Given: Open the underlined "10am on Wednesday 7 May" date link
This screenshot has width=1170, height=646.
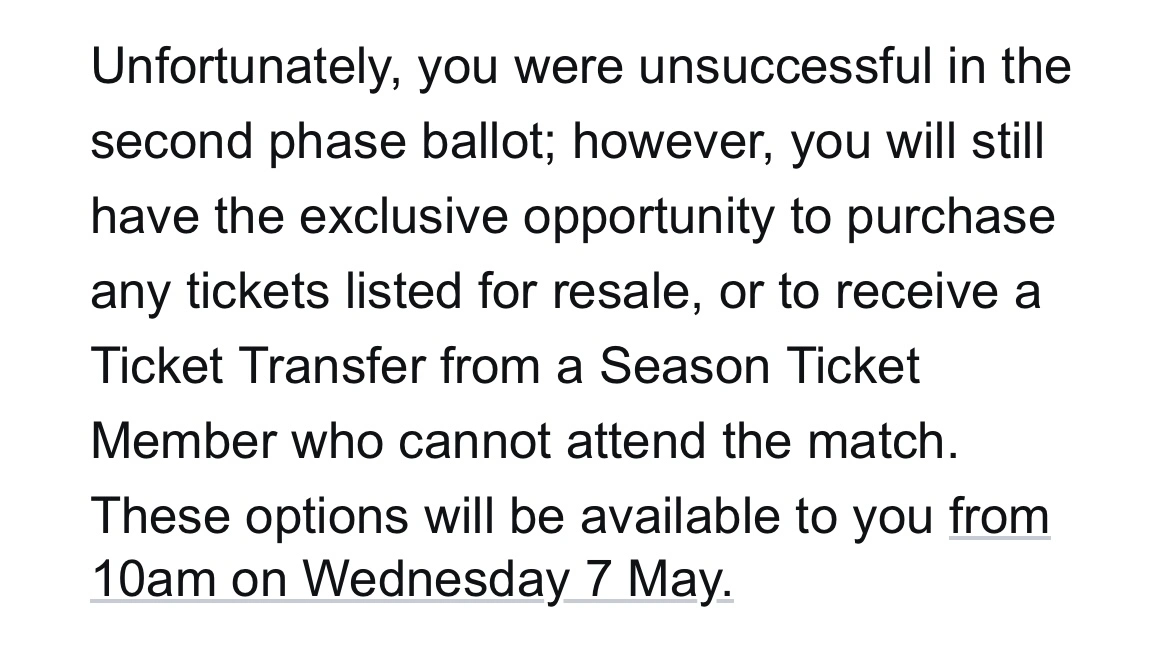Looking at the screenshot, I should [x=410, y=580].
